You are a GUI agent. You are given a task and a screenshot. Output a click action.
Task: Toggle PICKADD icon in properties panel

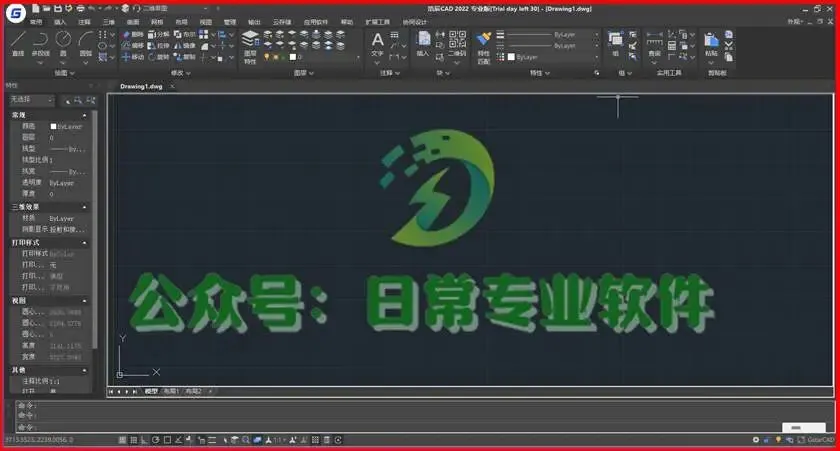[67, 100]
